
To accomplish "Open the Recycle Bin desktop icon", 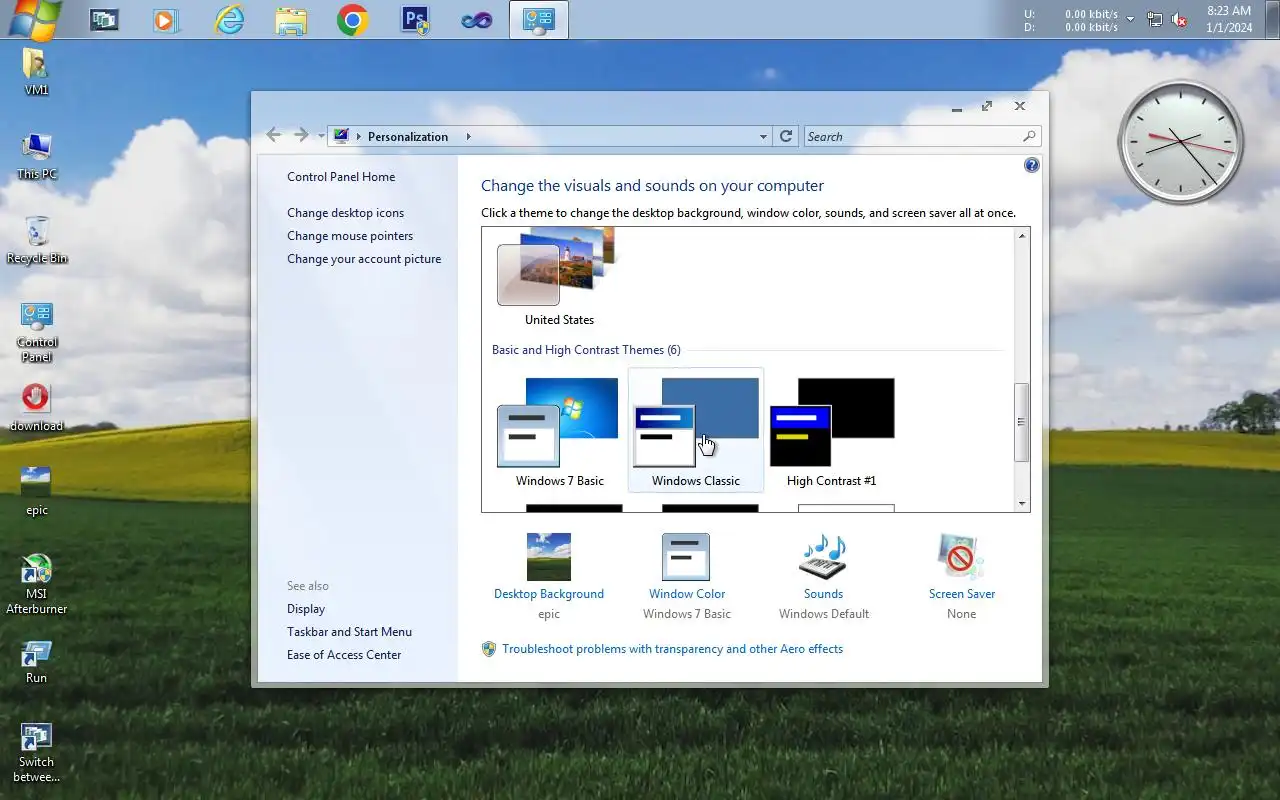I will 37,239.
